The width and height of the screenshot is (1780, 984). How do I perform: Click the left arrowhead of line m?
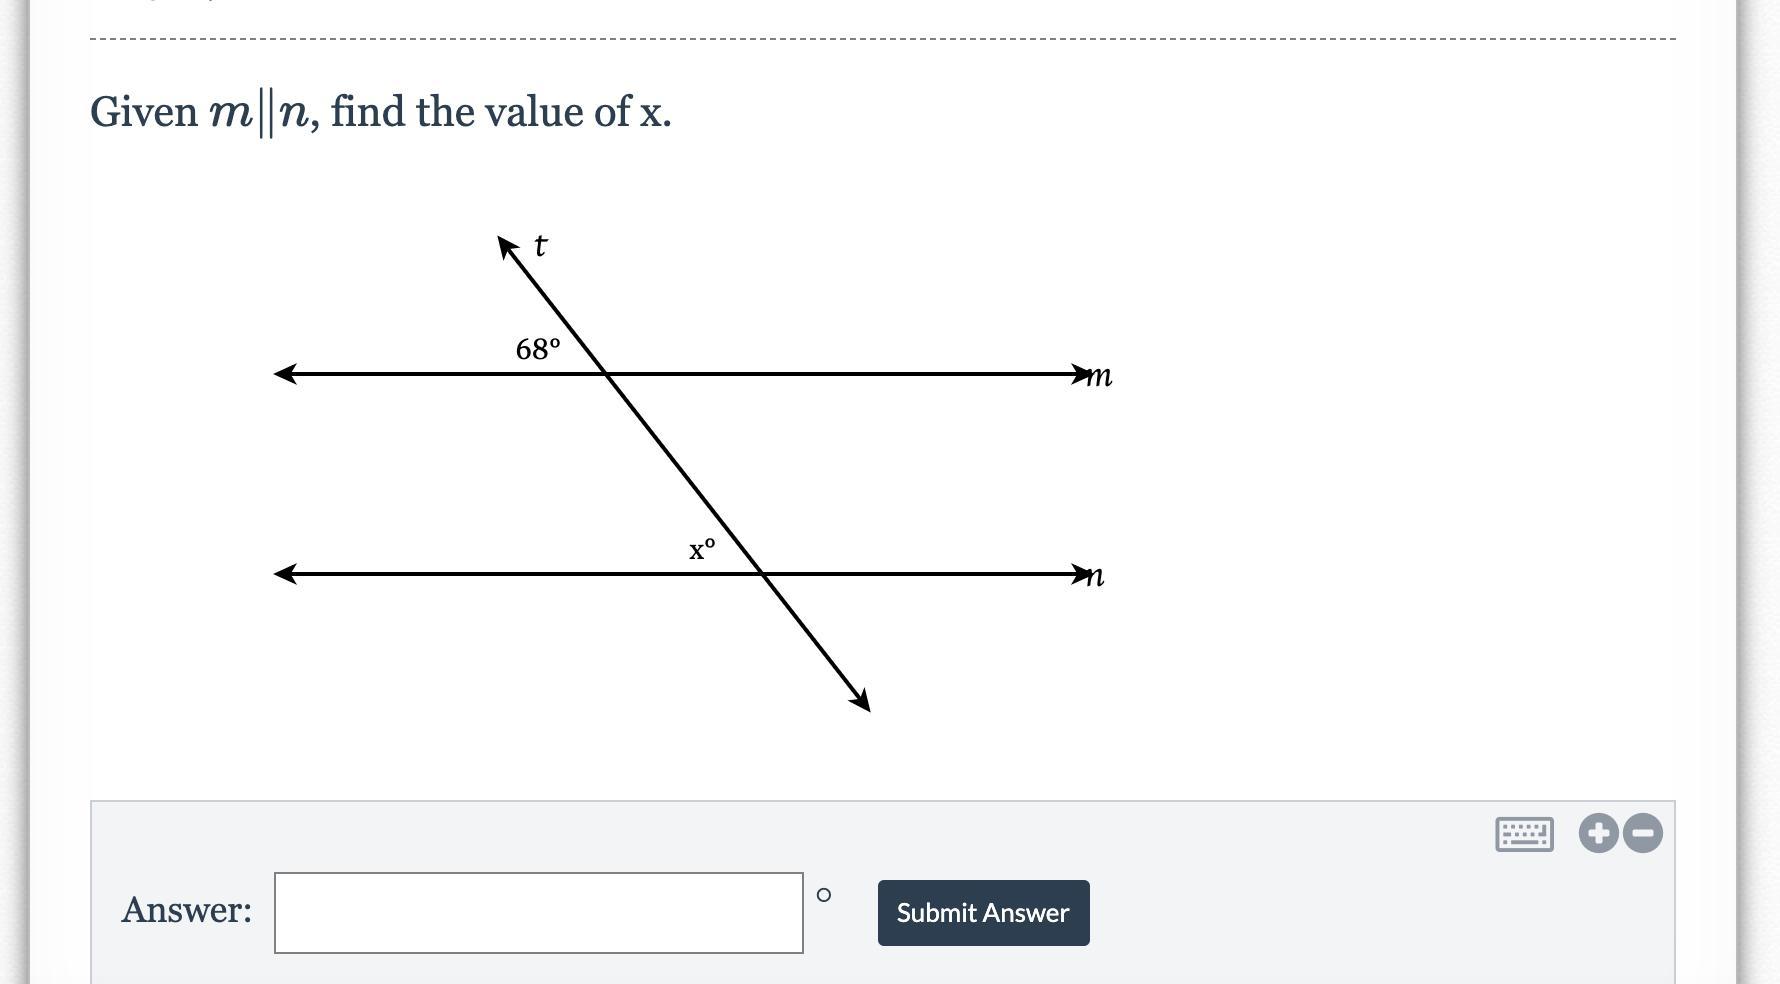[x=286, y=374]
